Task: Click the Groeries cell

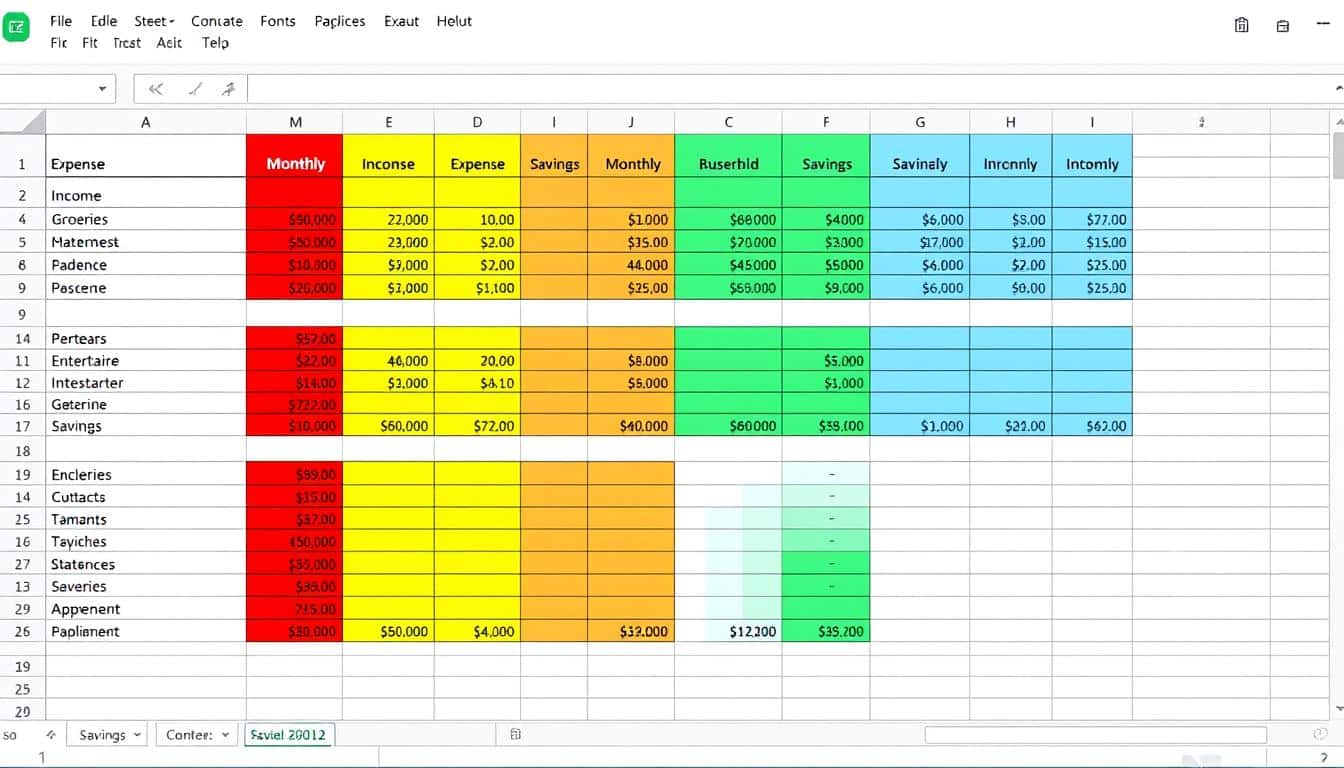Action: [146, 219]
